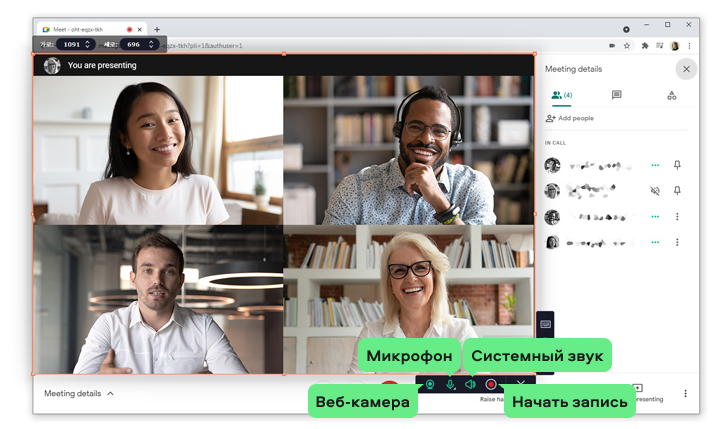This screenshot has height=429, width=728.
Task: Open more options for fourth participant
Action: pos(677,242)
